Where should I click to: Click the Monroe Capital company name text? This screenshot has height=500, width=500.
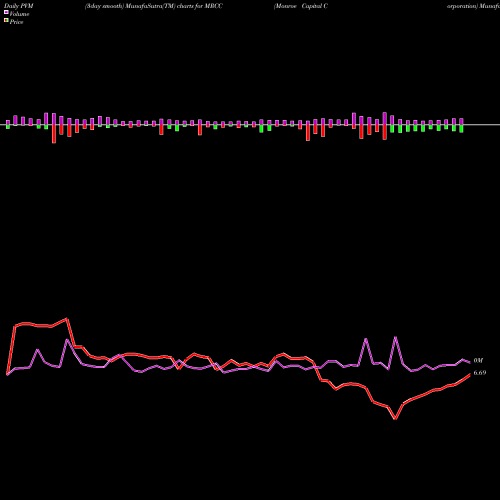(301, 6)
